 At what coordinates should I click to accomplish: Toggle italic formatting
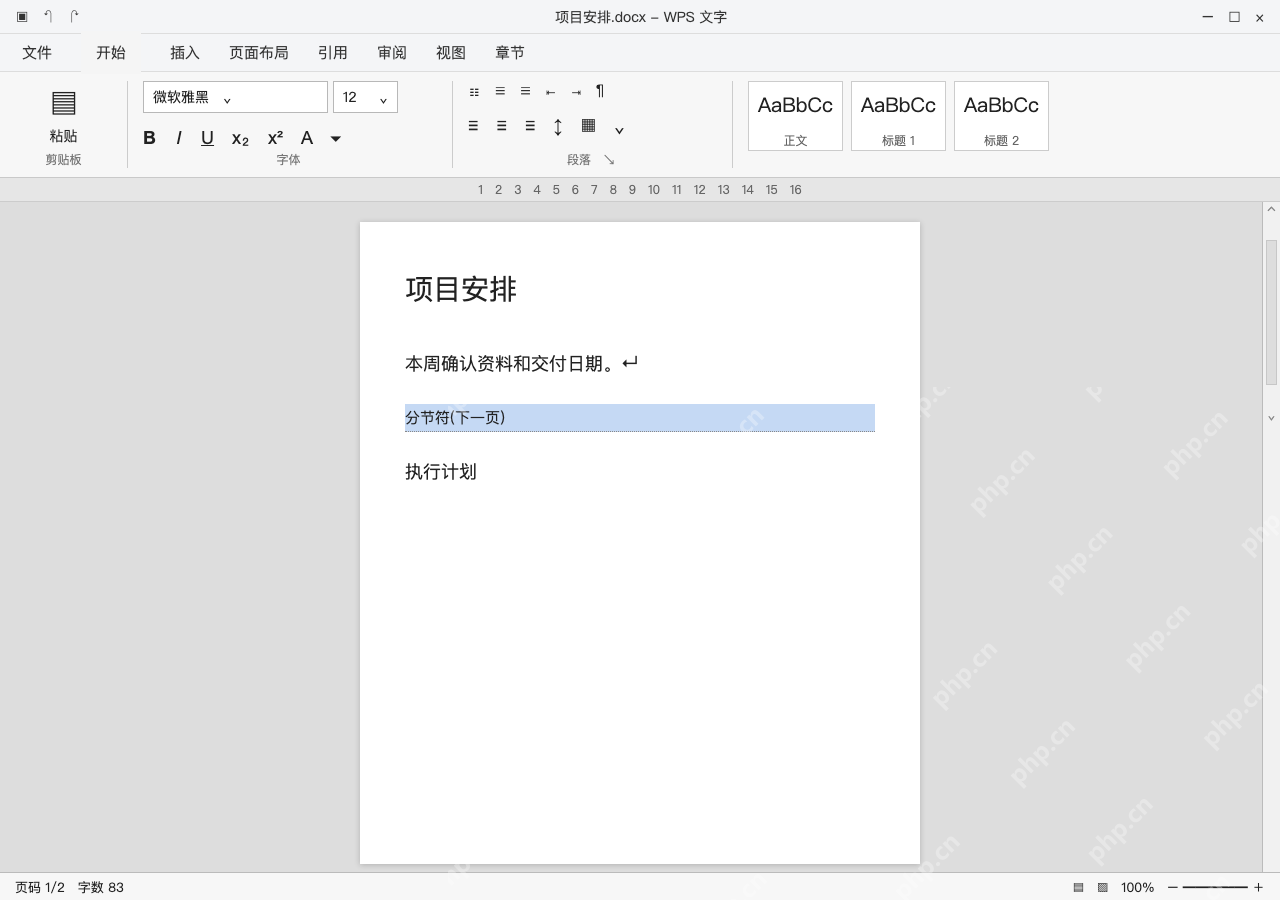[179, 138]
